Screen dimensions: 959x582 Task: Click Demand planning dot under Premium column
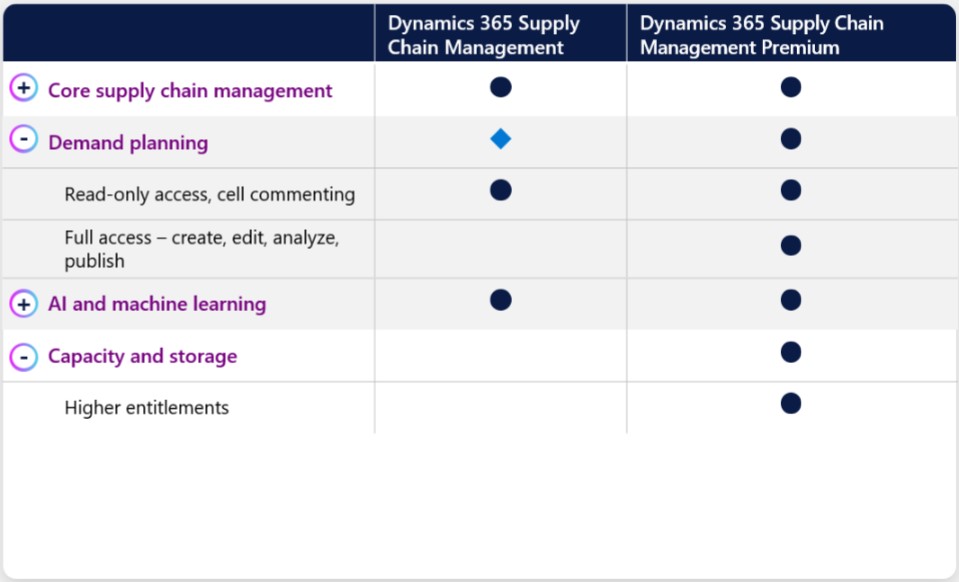[791, 139]
